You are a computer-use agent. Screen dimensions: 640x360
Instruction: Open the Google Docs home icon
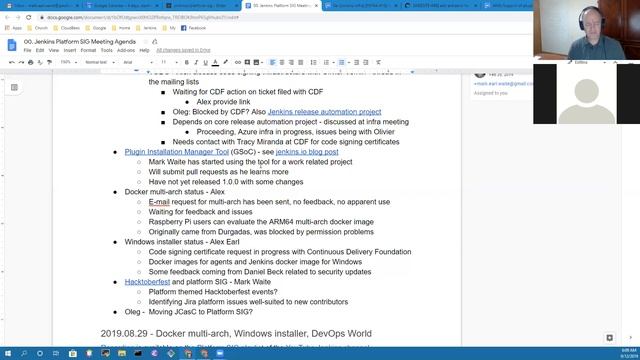point(12,45)
